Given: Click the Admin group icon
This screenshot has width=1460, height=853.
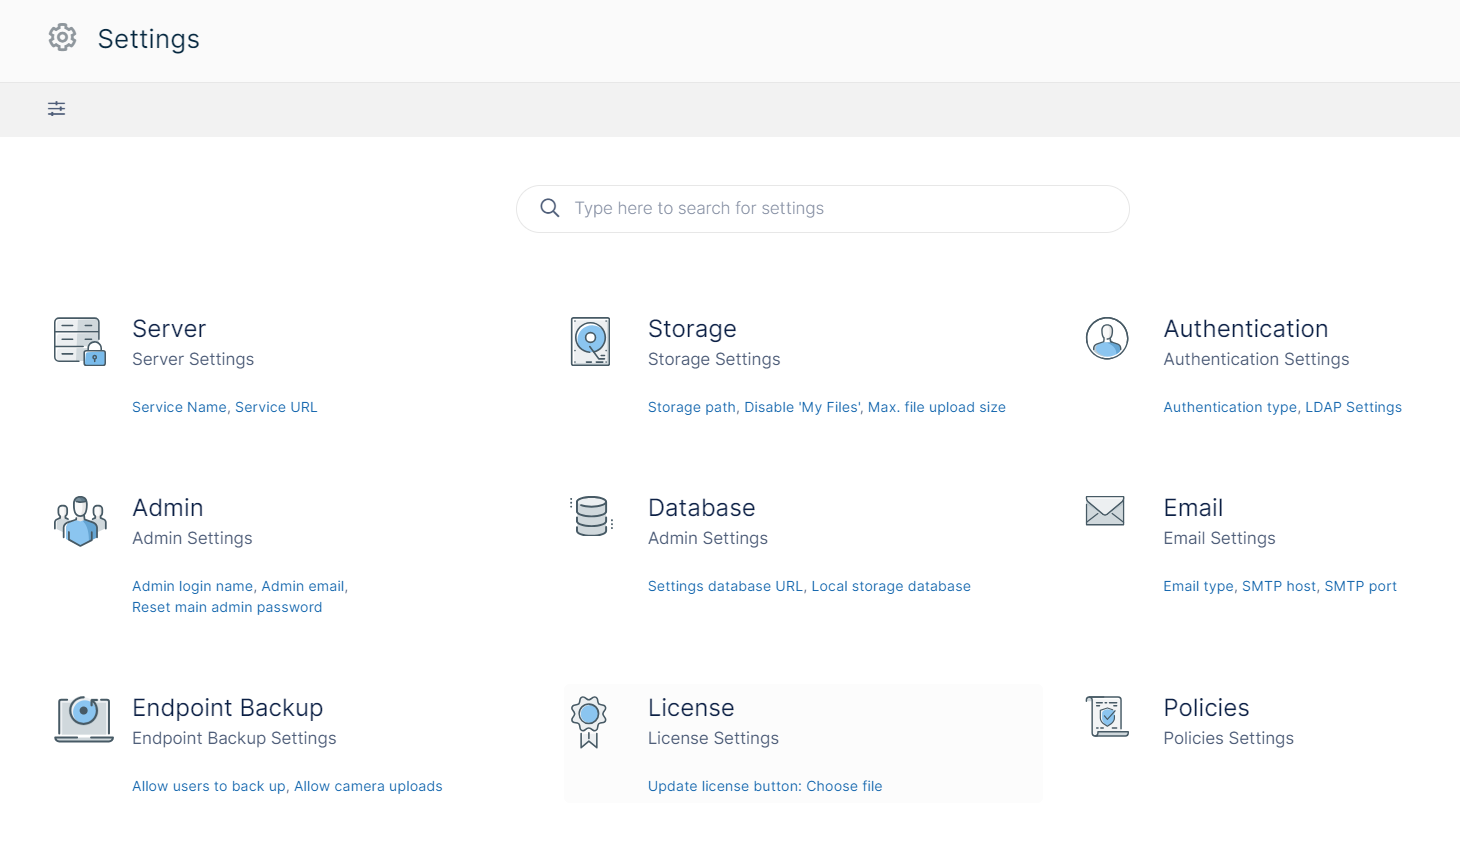Looking at the screenshot, I should coord(80,521).
